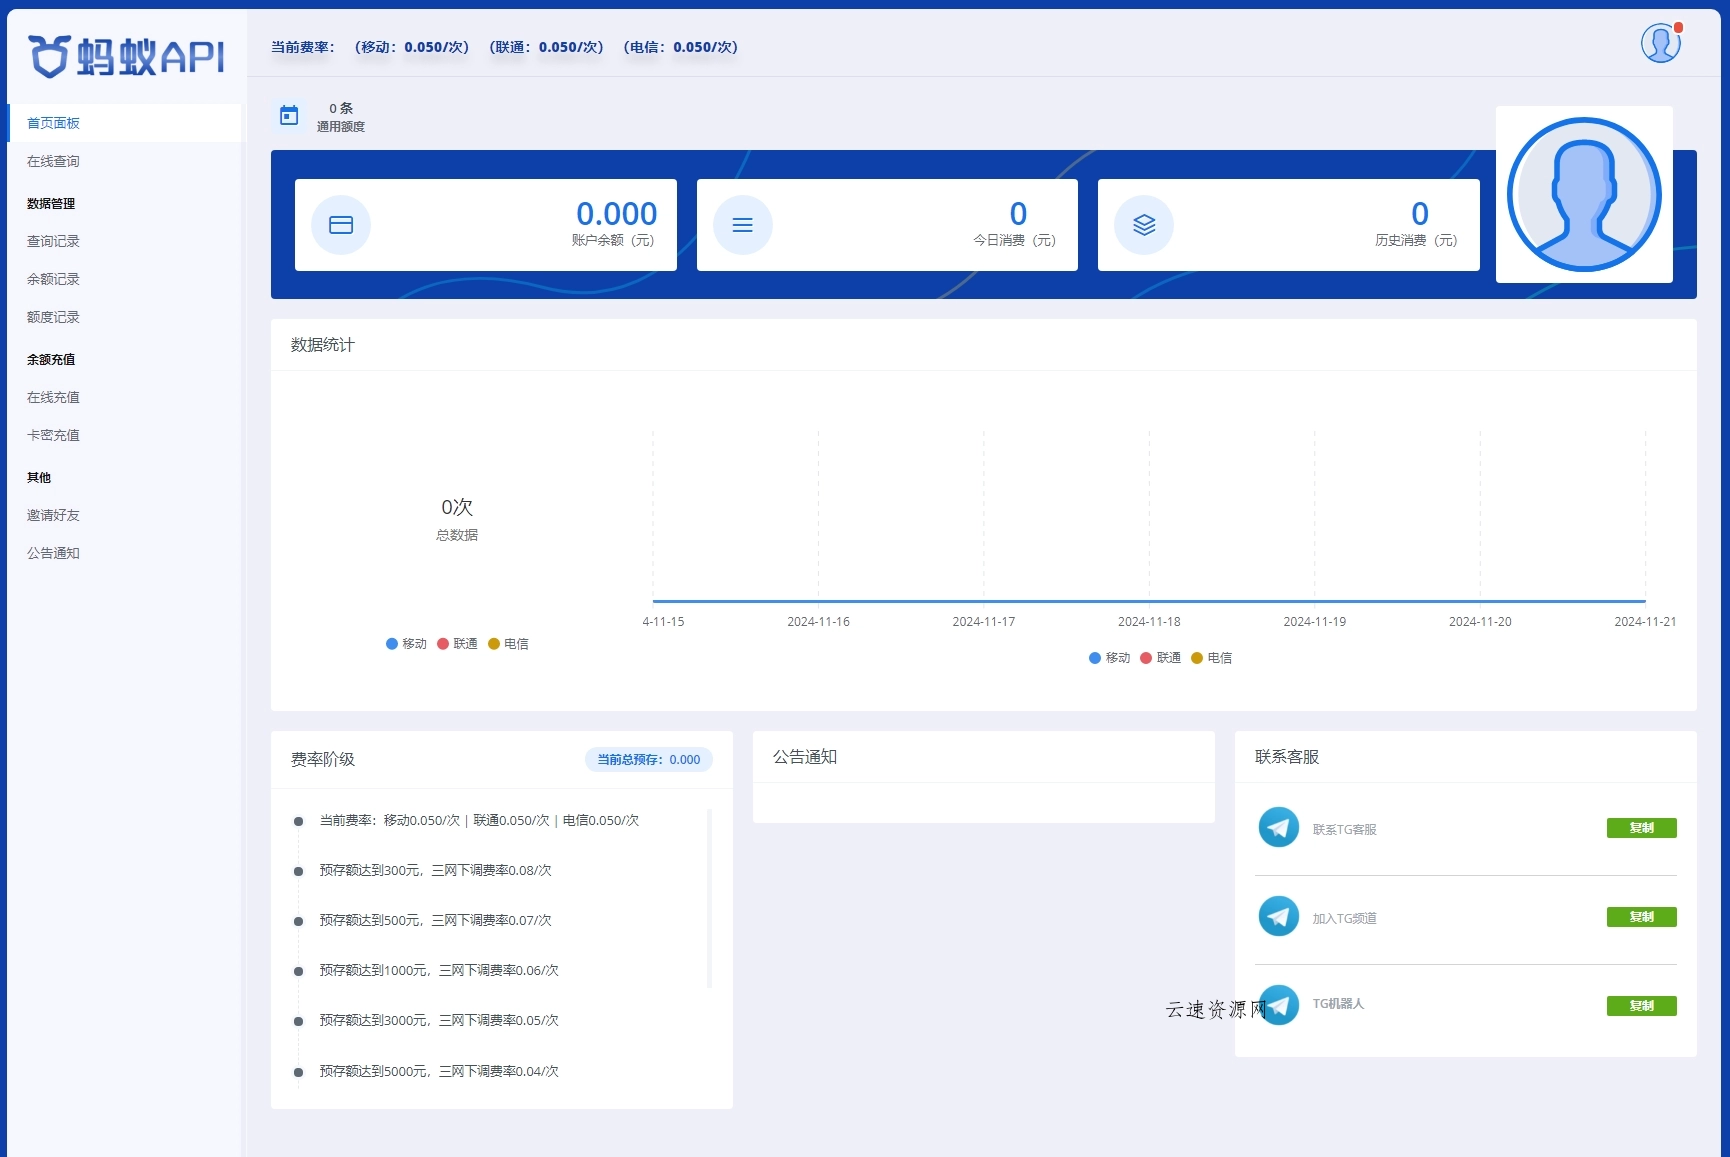Viewport: 1730px width, 1157px height.
Task: Click the TG机器人 Telegram icon
Action: click(x=1278, y=1004)
